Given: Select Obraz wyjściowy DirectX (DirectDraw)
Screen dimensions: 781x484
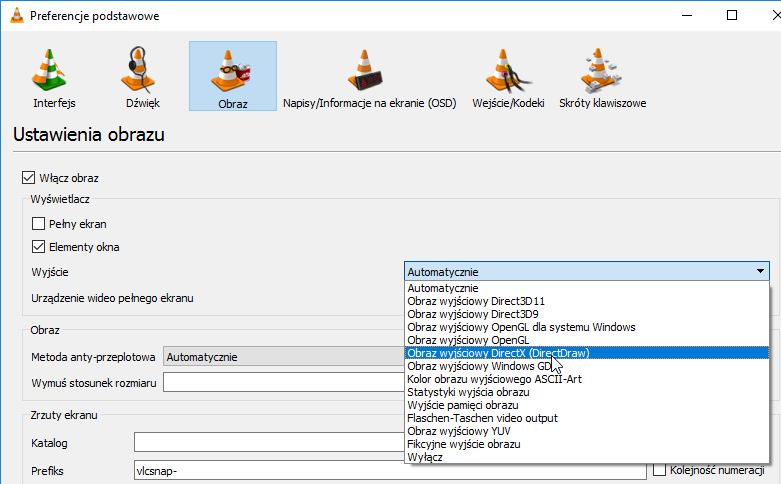Looking at the screenshot, I should tap(587, 353).
